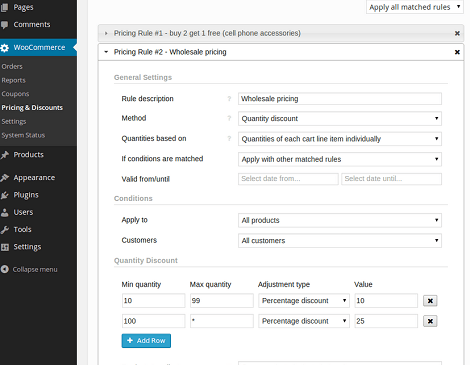Delete the quantity row starting at 100
Viewport: 470px width, 365px height.
(430, 321)
